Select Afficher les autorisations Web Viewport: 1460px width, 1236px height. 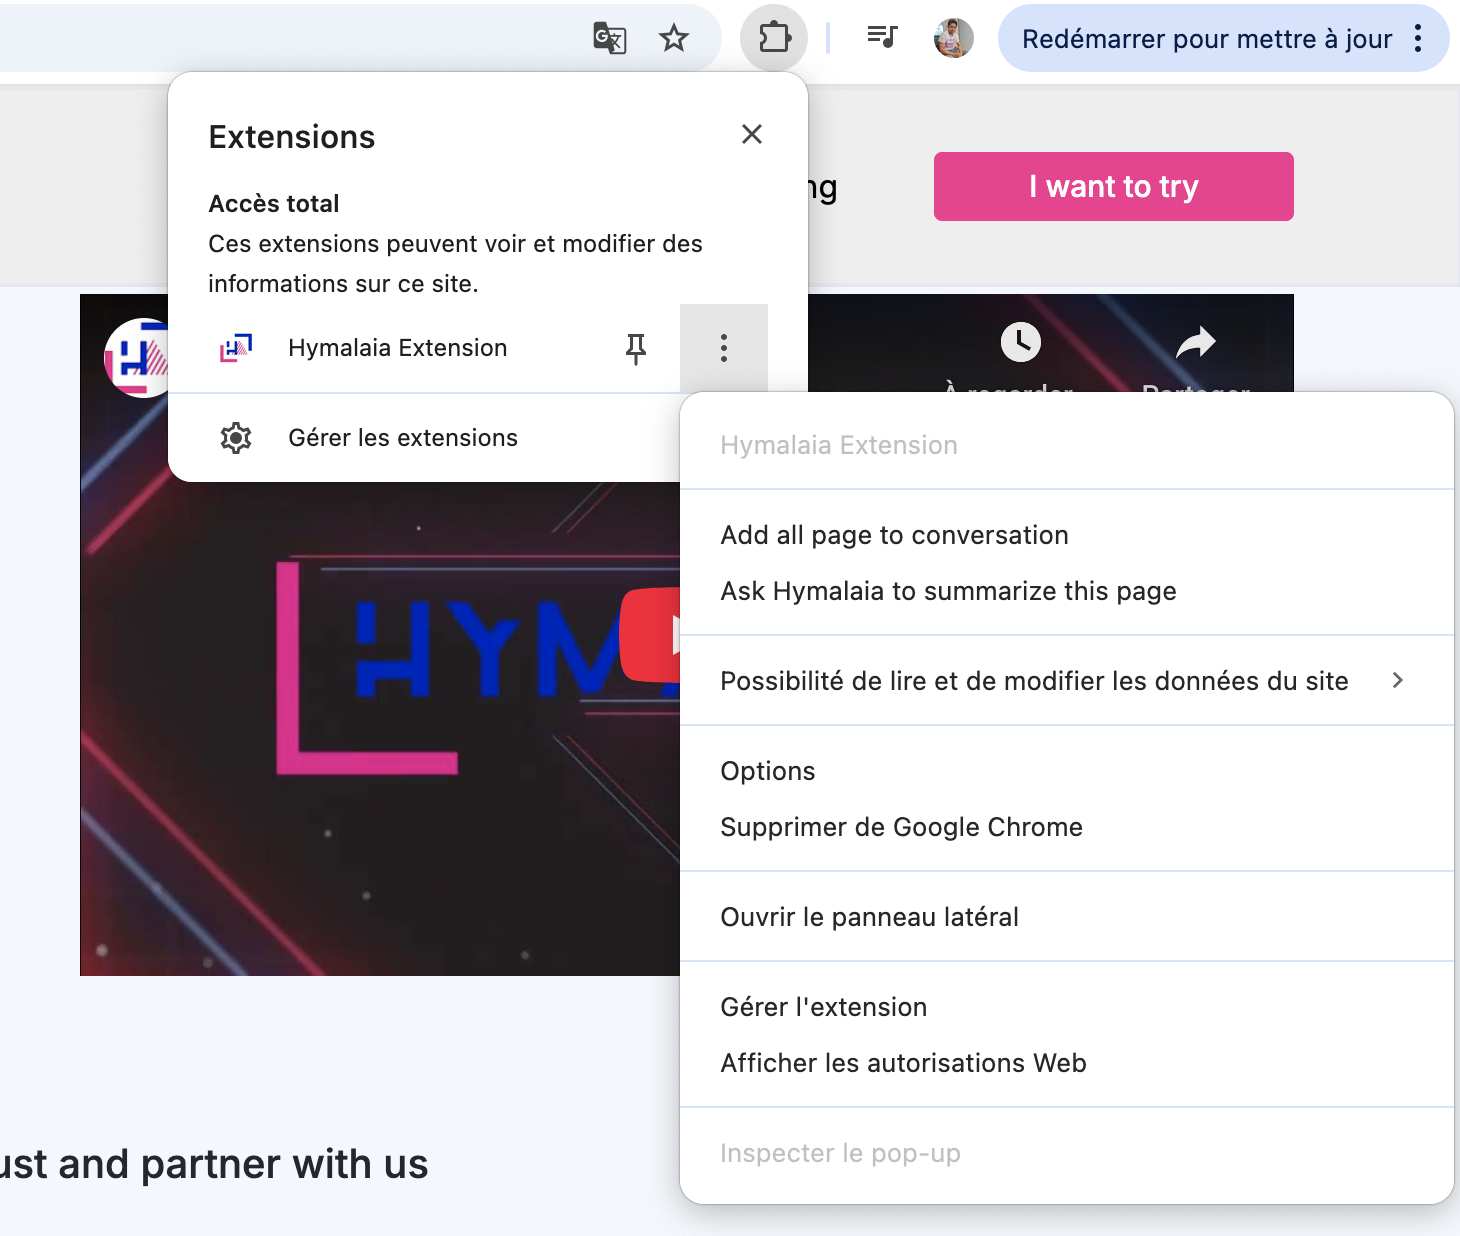pyautogui.click(x=1067, y=1063)
